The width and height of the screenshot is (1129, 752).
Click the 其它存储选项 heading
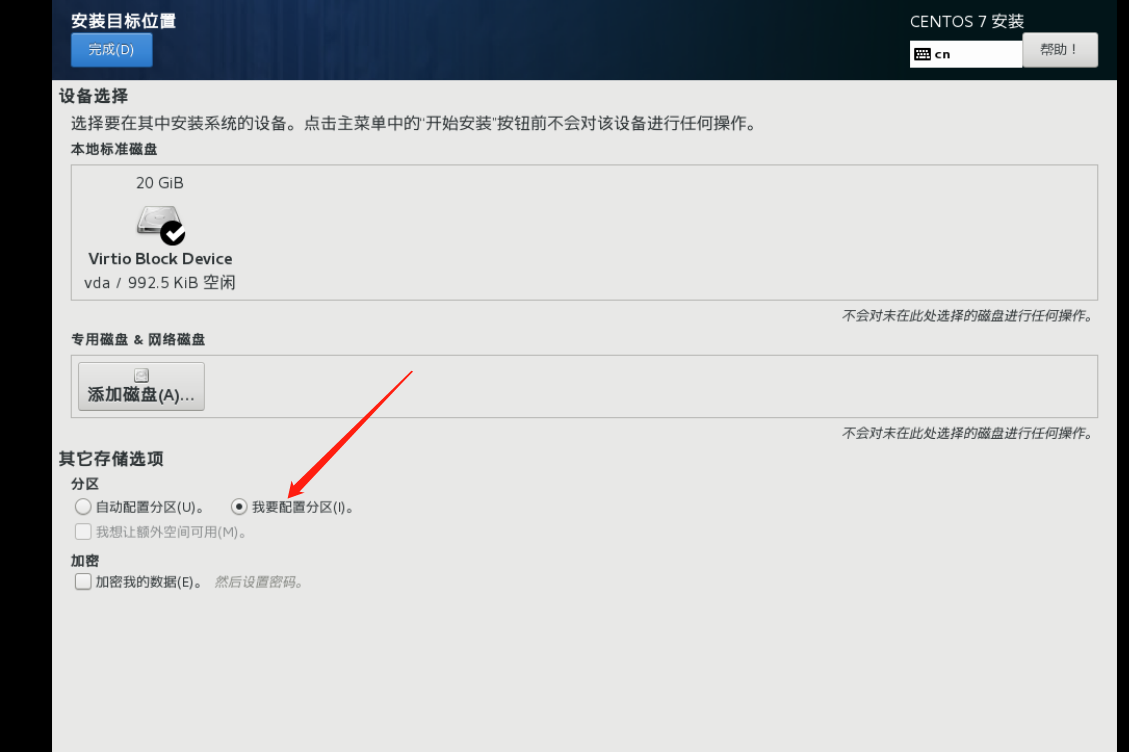pyautogui.click(x=111, y=459)
